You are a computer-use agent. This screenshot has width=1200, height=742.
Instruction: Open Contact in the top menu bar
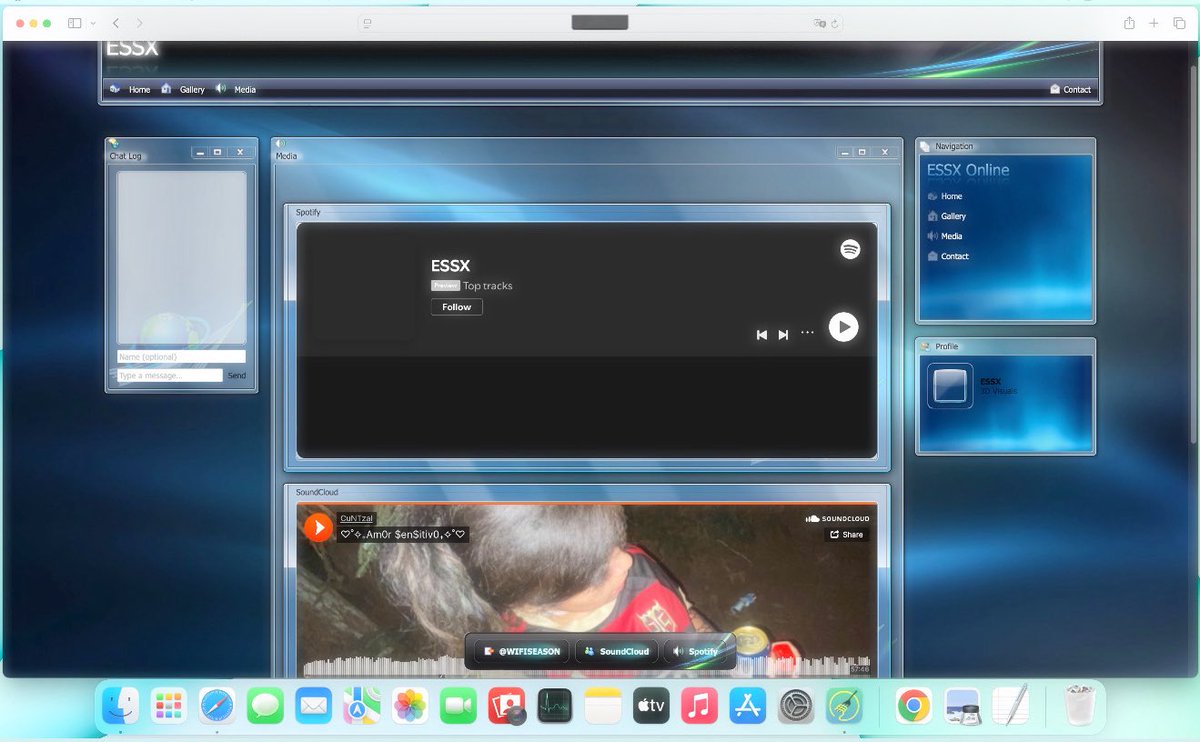(x=1070, y=89)
